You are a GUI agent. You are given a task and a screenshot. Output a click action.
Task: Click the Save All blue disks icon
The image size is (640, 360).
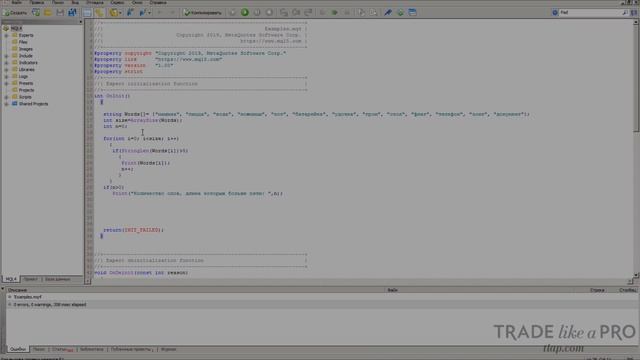72,13
